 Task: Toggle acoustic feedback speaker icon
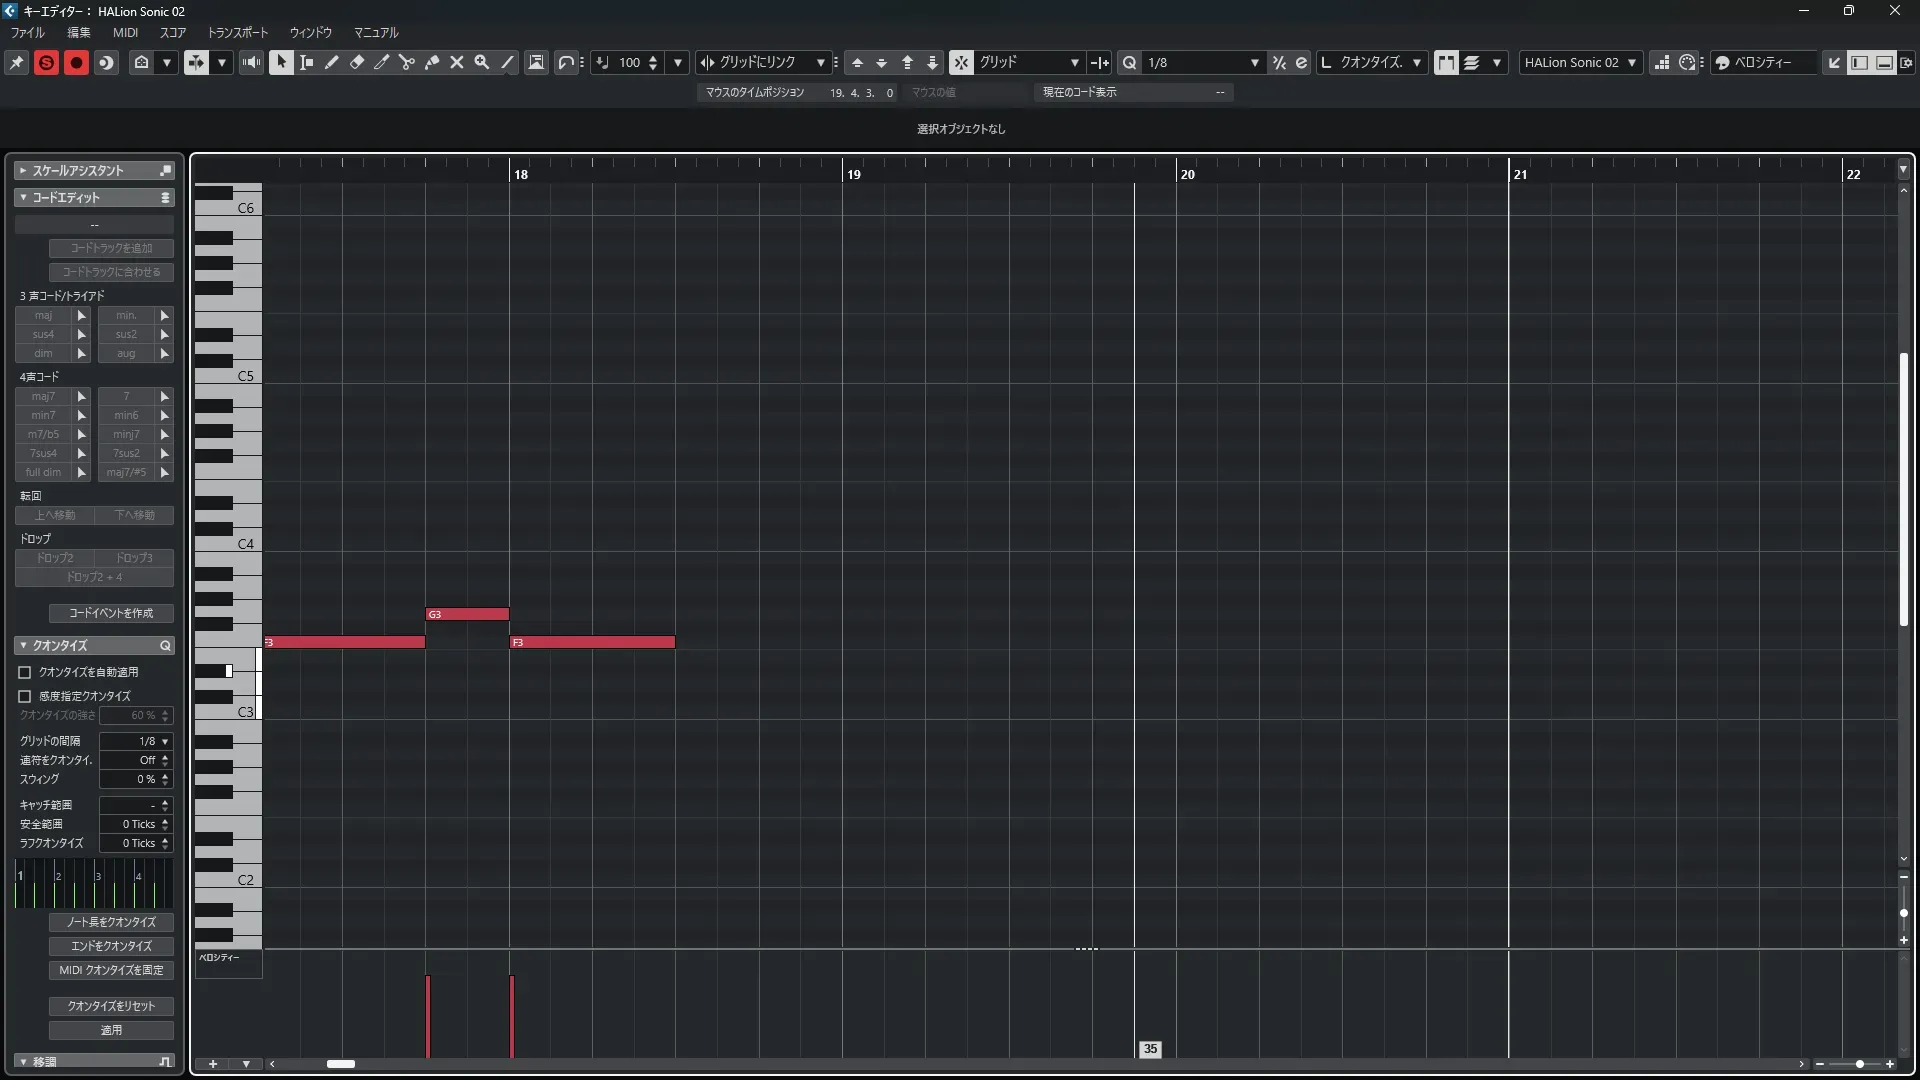(x=251, y=62)
